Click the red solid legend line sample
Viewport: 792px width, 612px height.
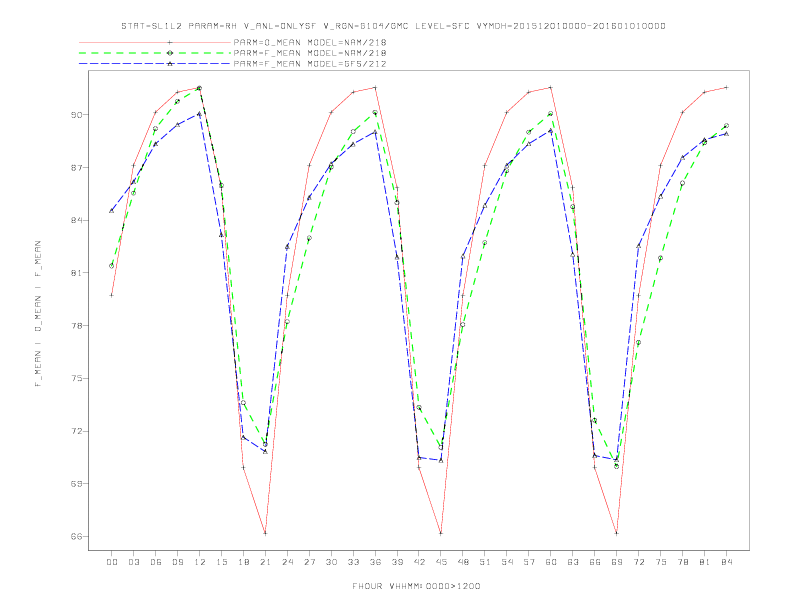click(x=155, y=42)
